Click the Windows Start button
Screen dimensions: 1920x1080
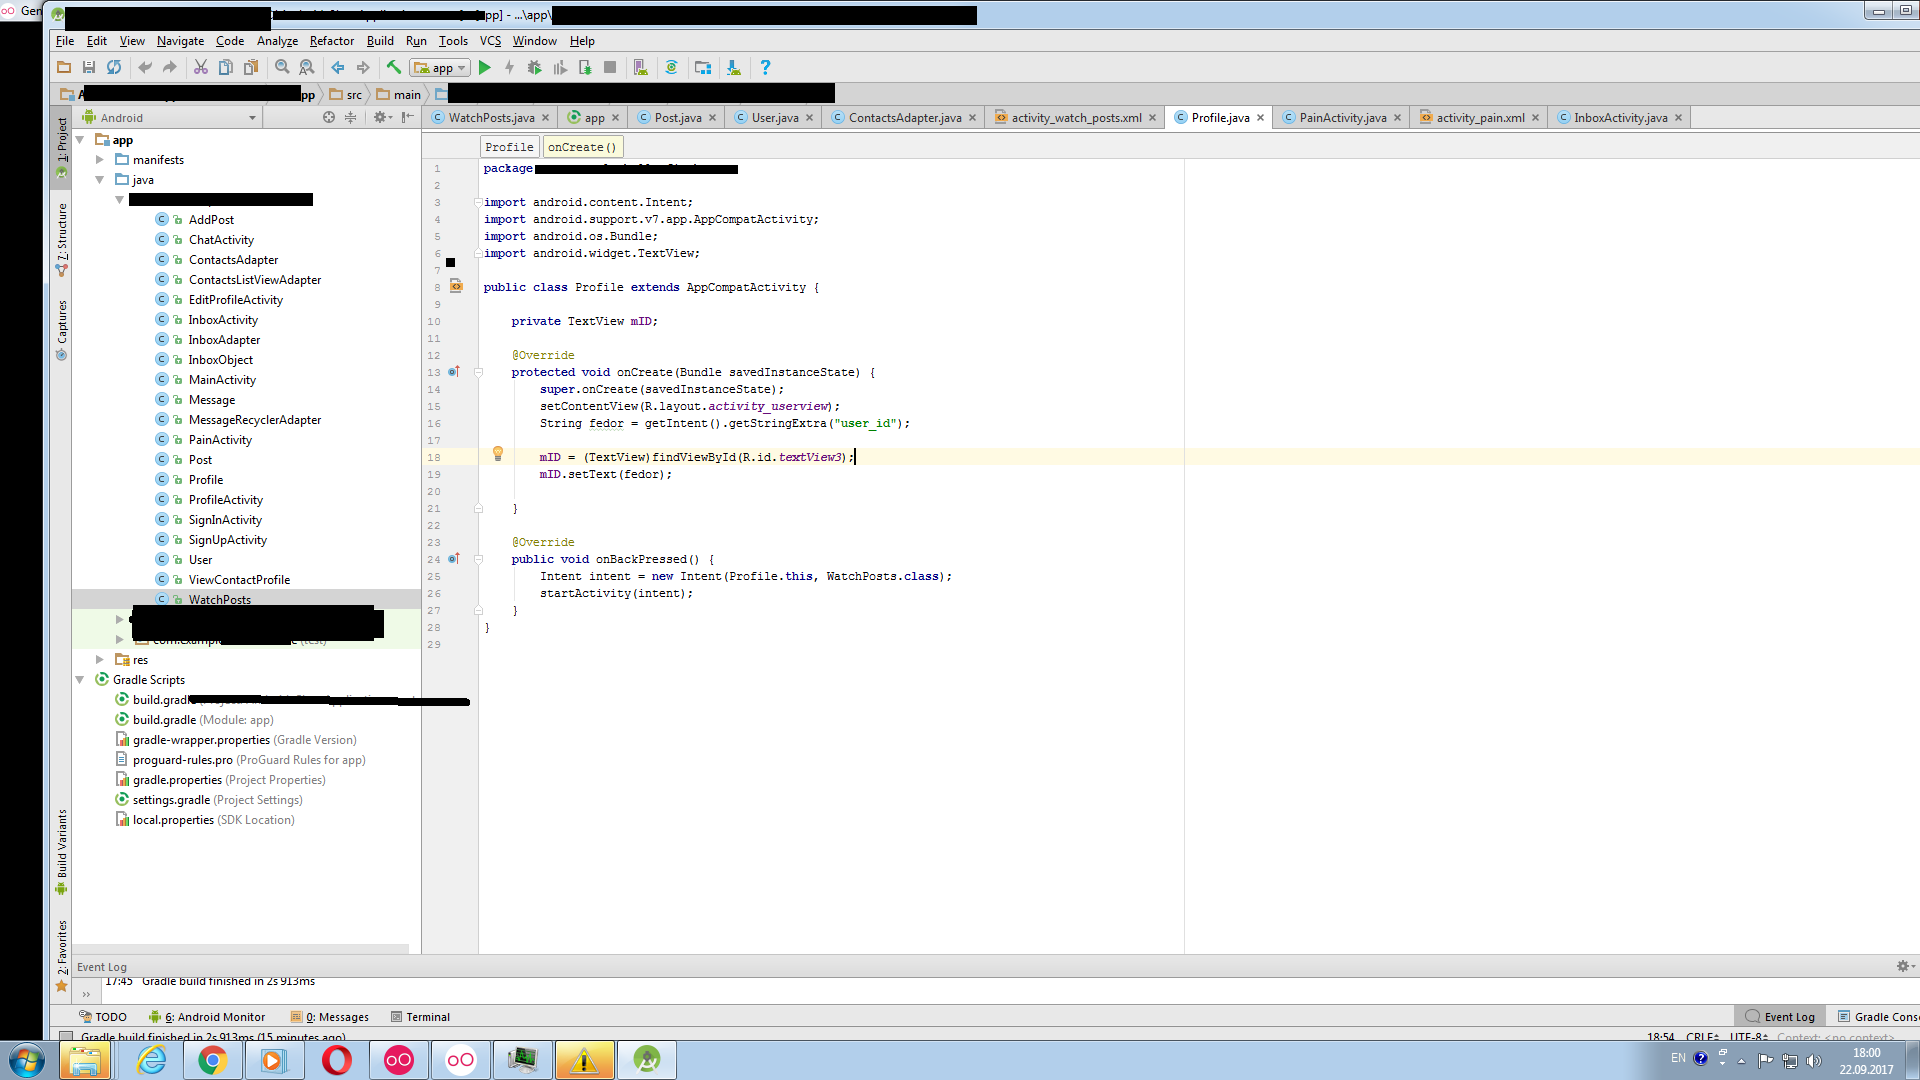[x=26, y=1060]
